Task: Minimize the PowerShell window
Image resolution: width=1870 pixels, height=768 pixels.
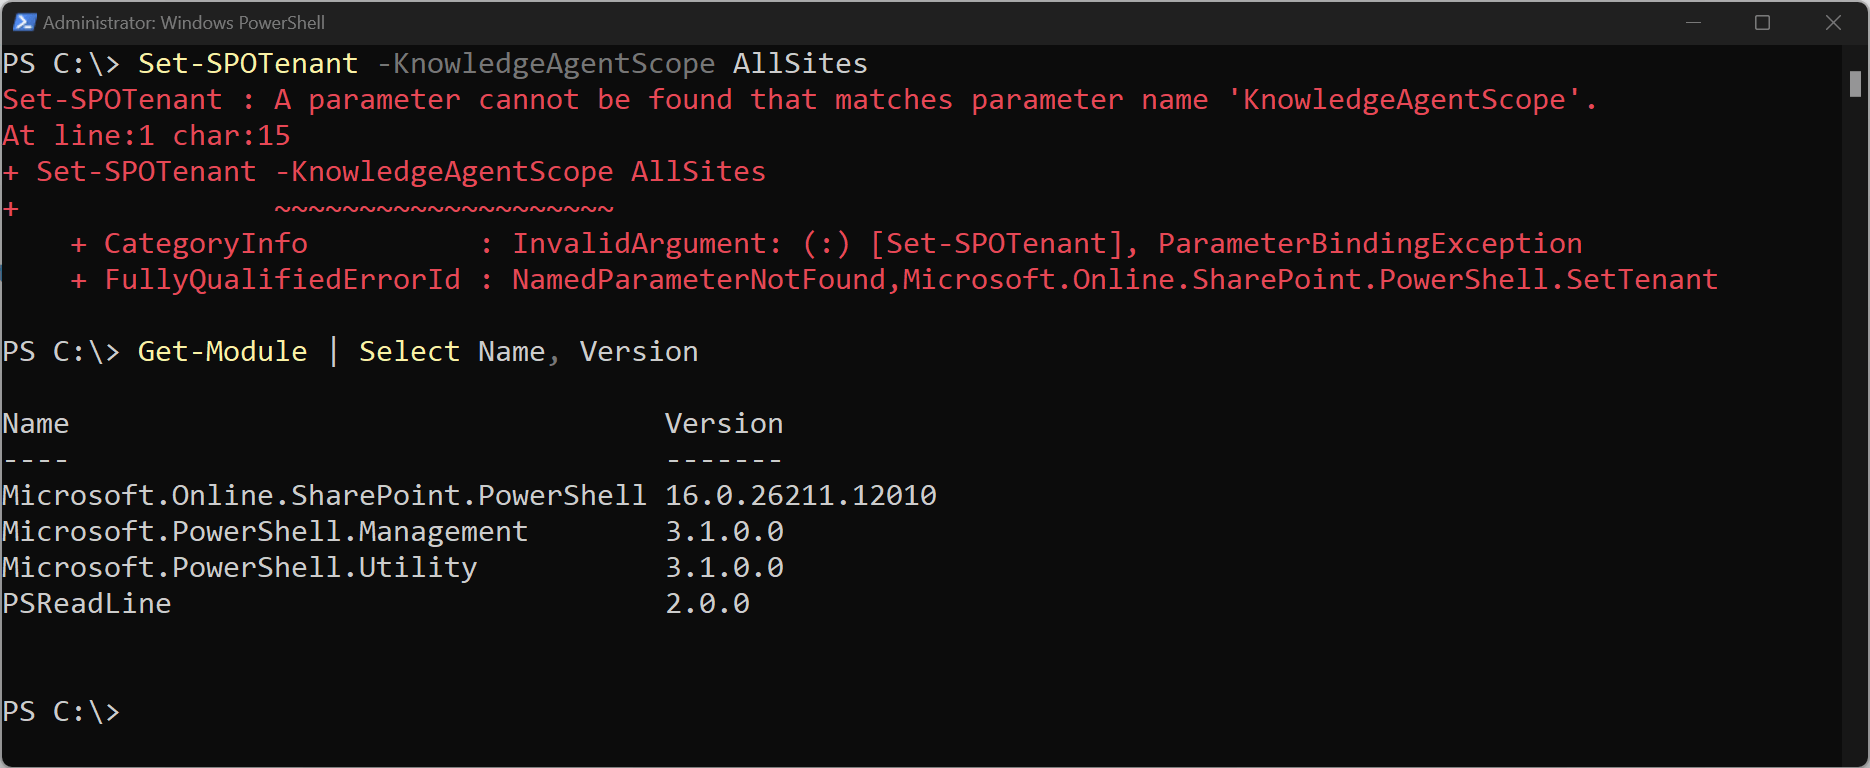Action: pyautogui.click(x=1693, y=22)
